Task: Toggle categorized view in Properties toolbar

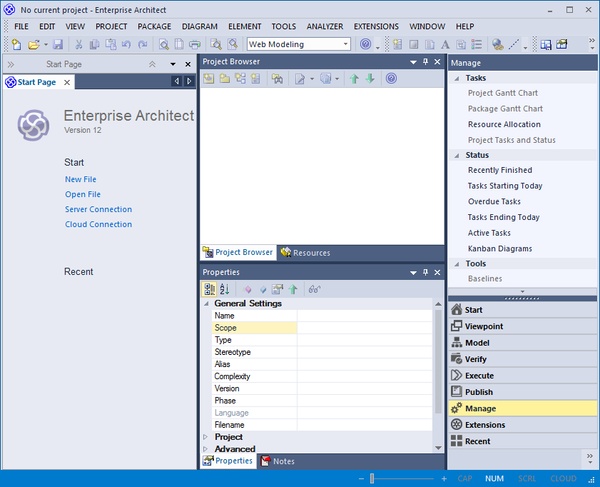Action: click(209, 289)
